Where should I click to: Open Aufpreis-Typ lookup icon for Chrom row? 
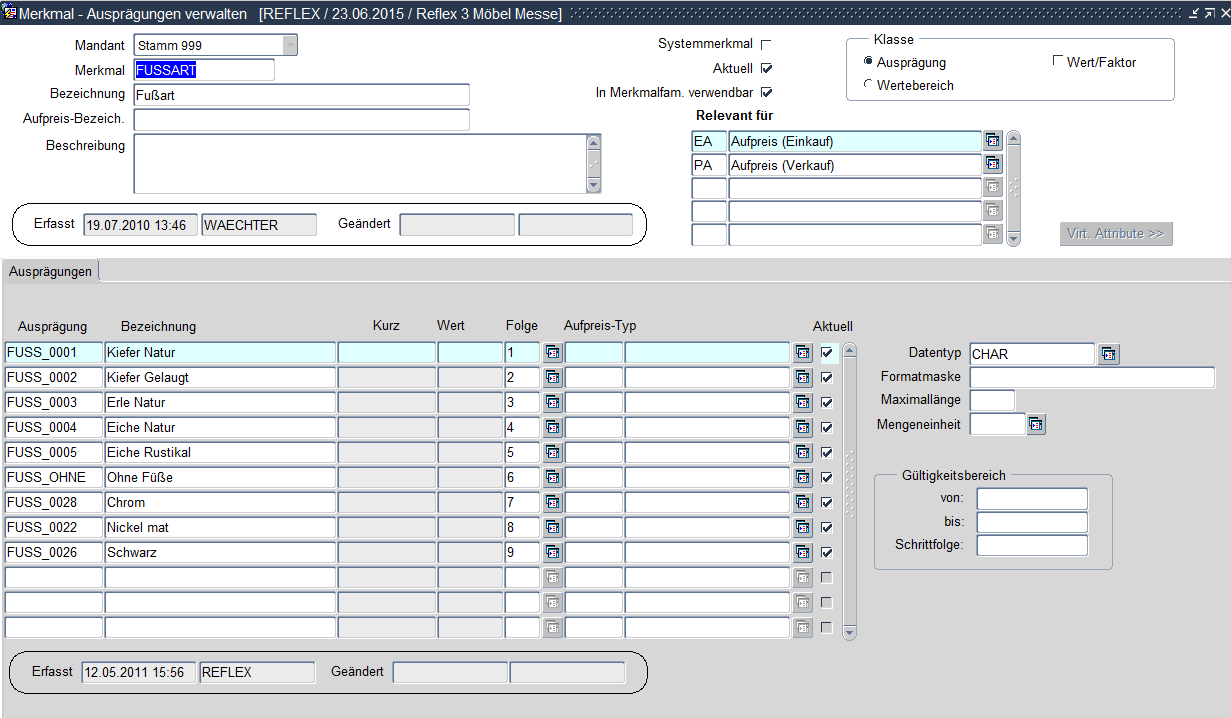click(x=802, y=502)
